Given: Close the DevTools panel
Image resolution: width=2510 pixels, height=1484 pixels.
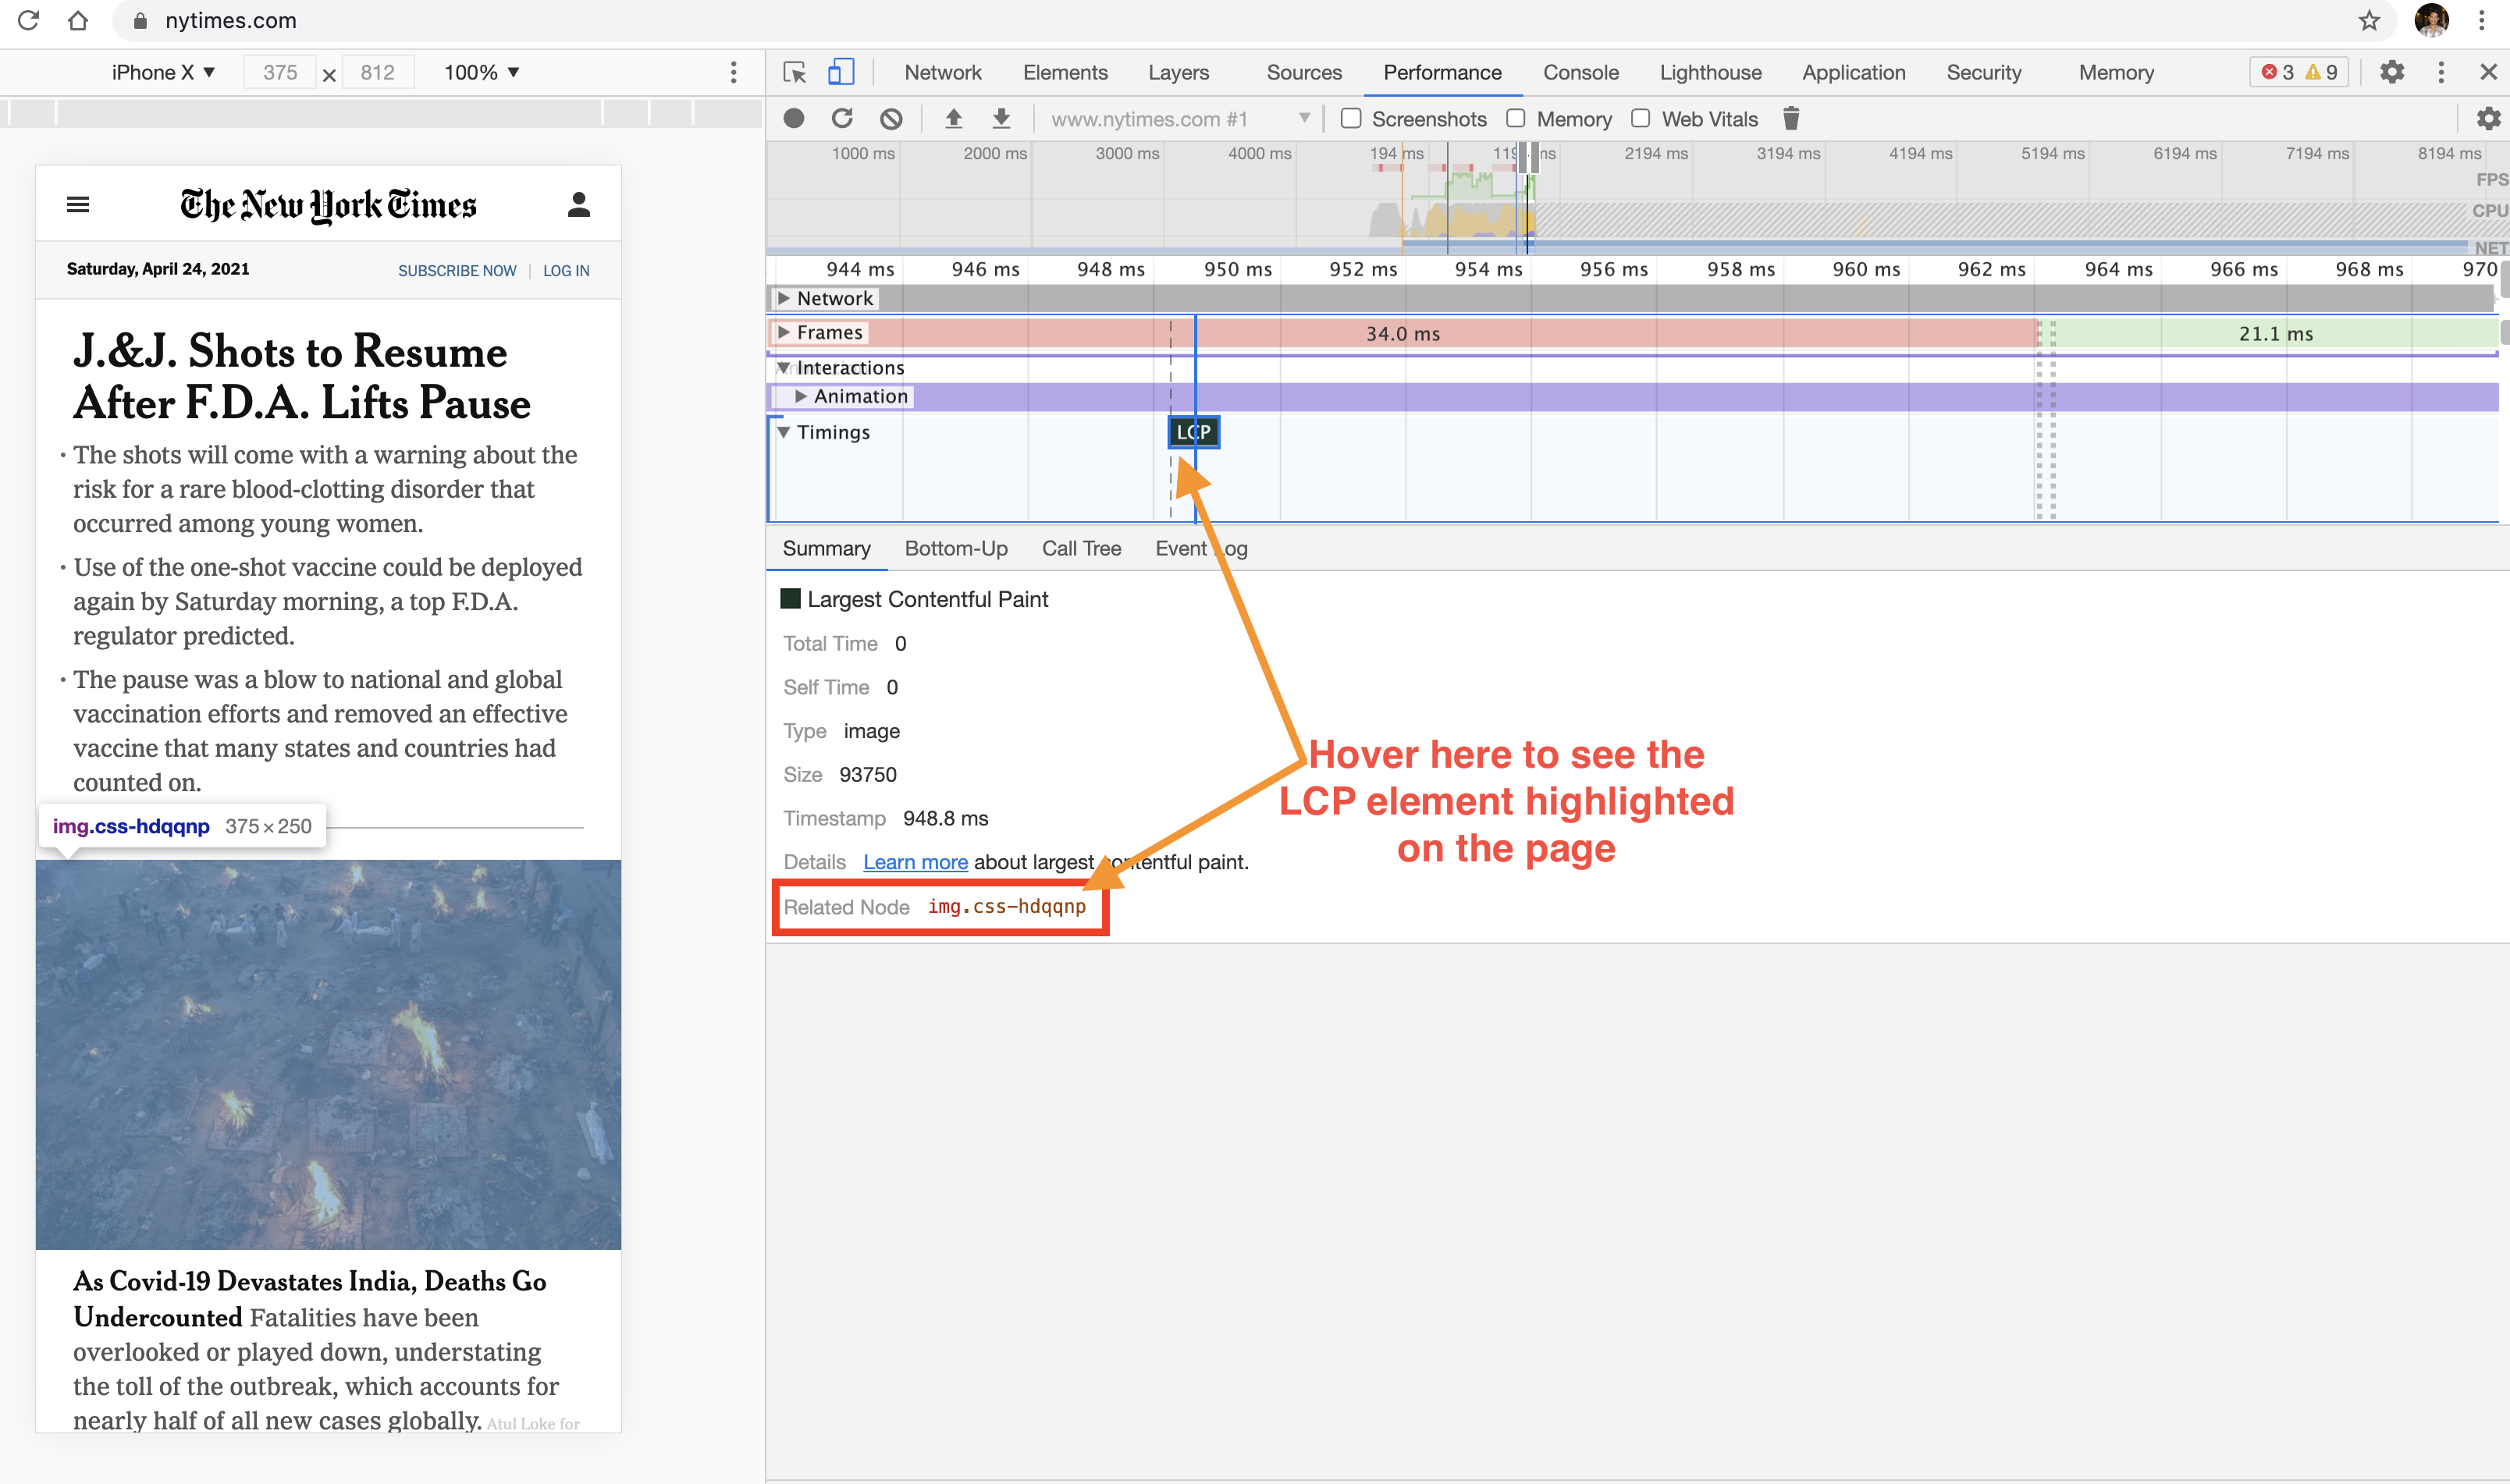Looking at the screenshot, I should click(x=2488, y=72).
